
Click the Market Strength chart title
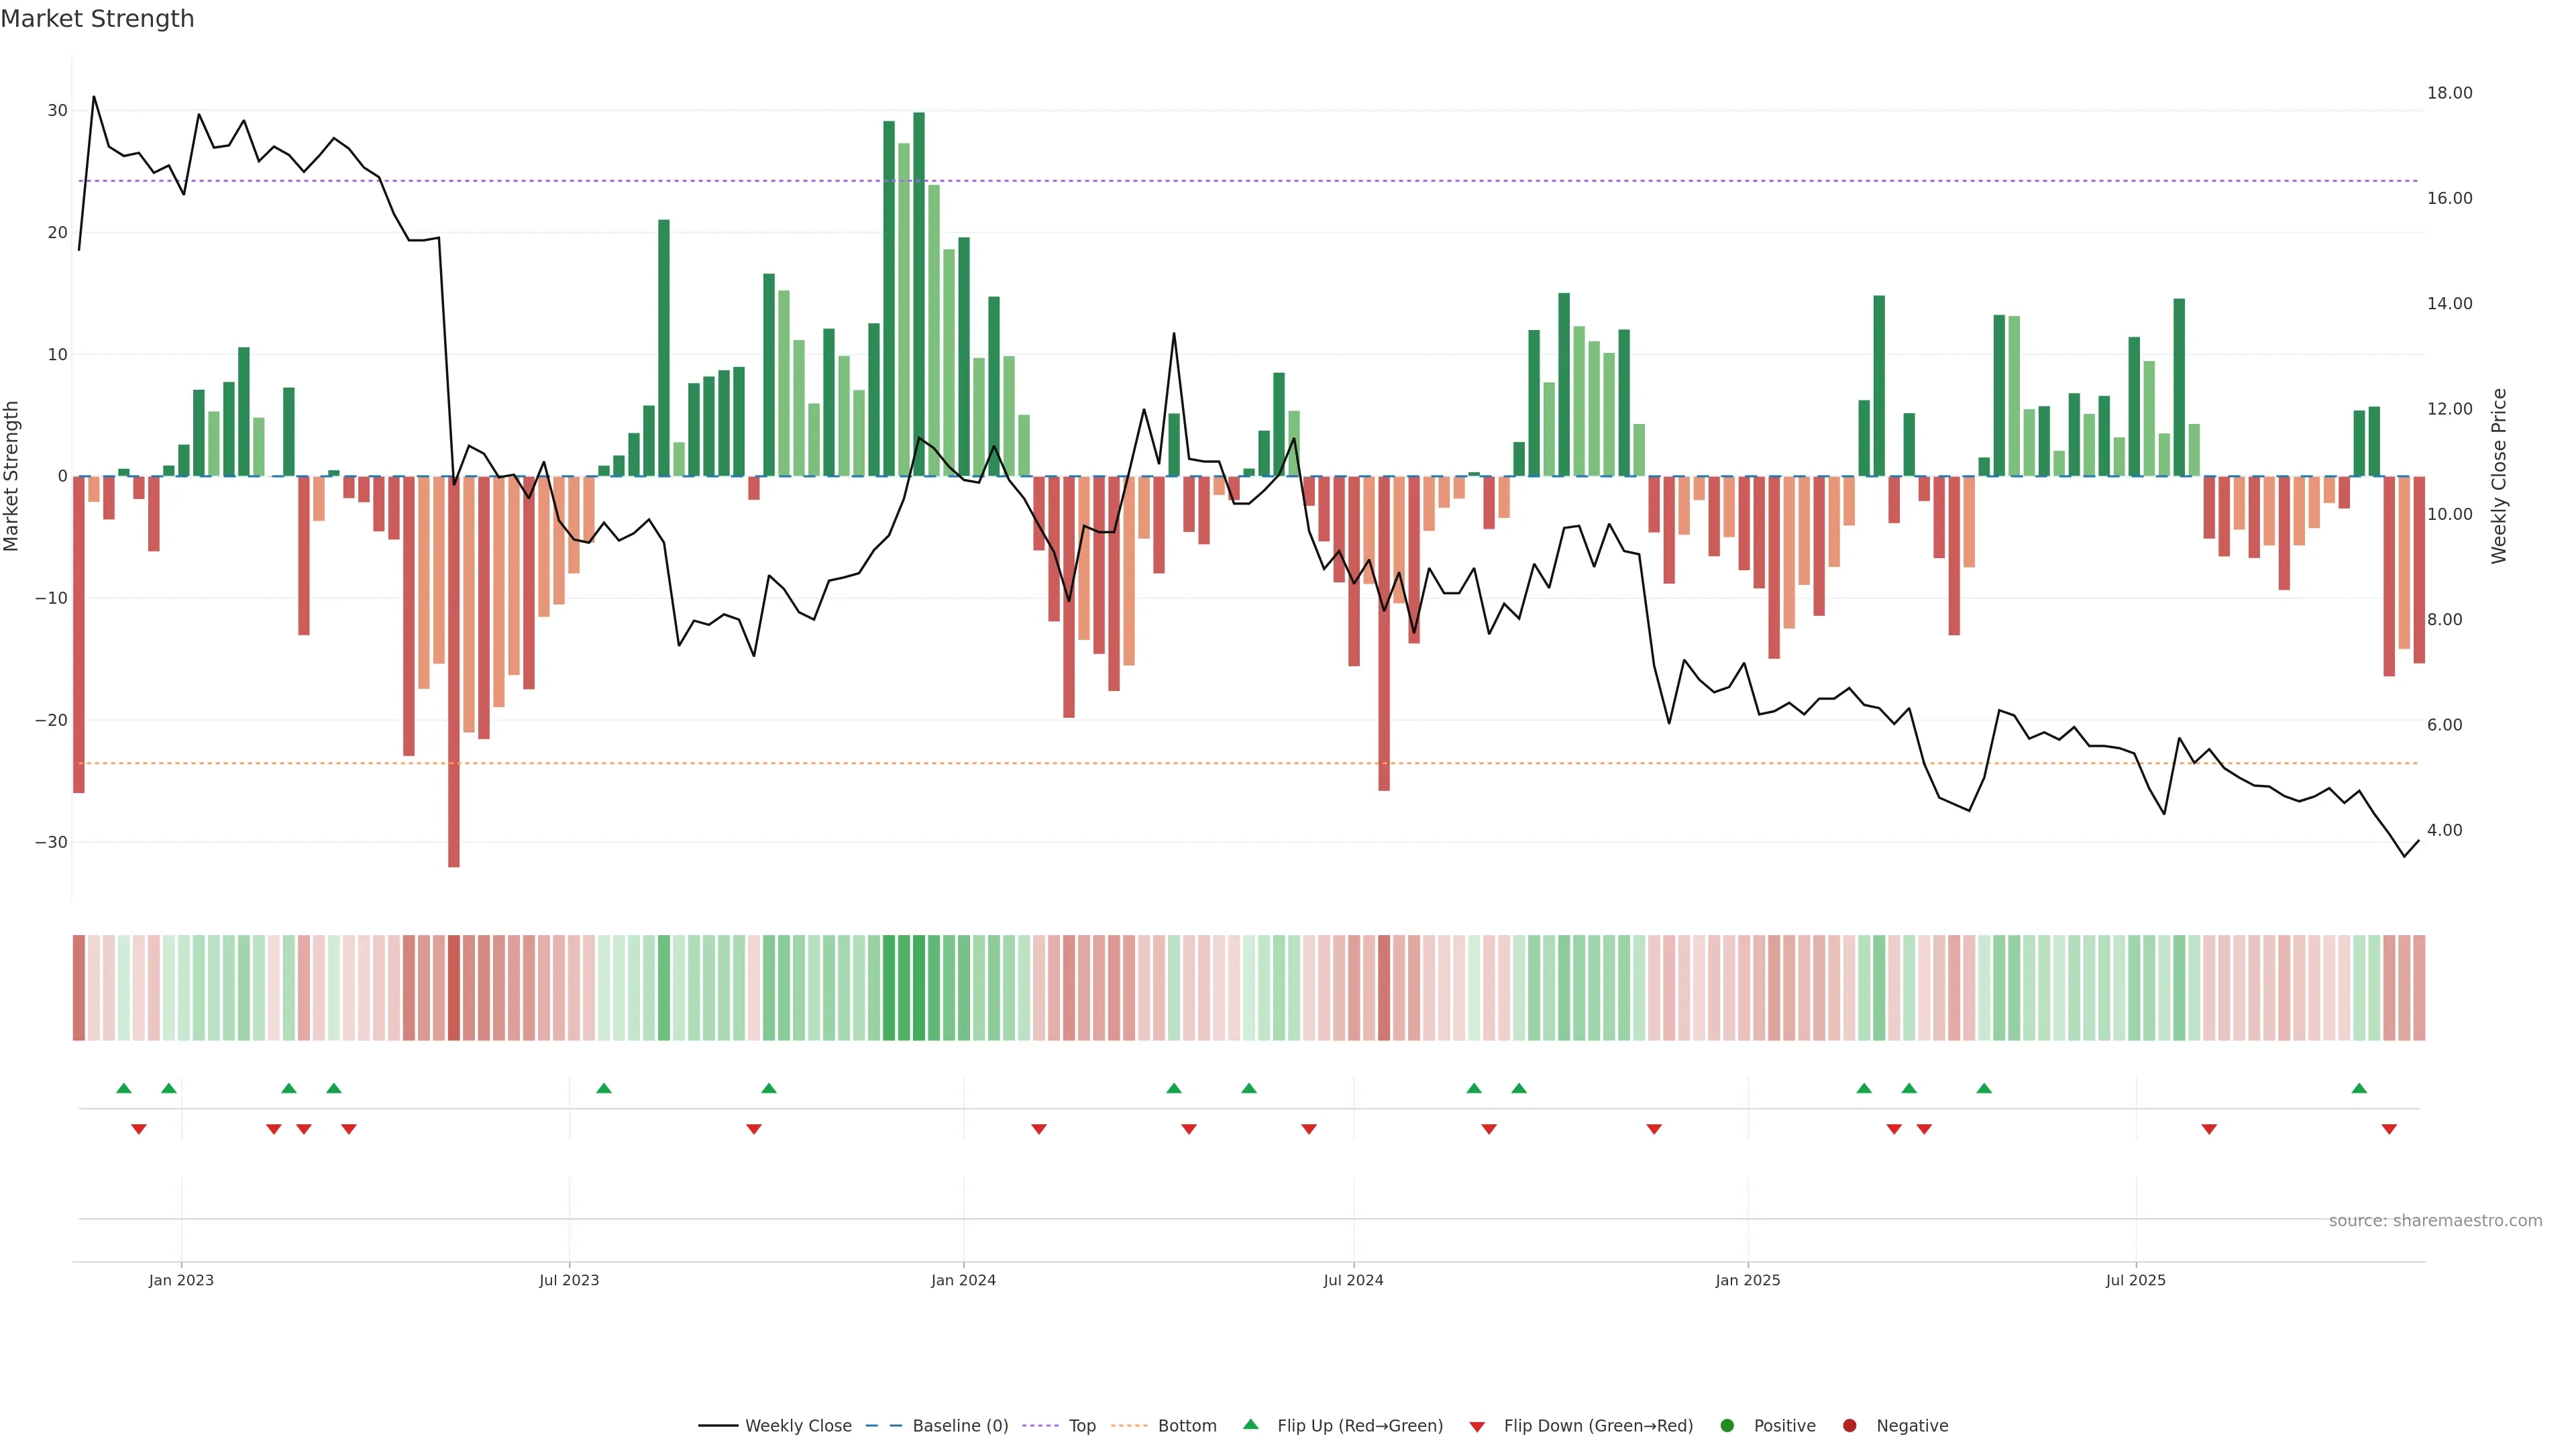coord(97,19)
